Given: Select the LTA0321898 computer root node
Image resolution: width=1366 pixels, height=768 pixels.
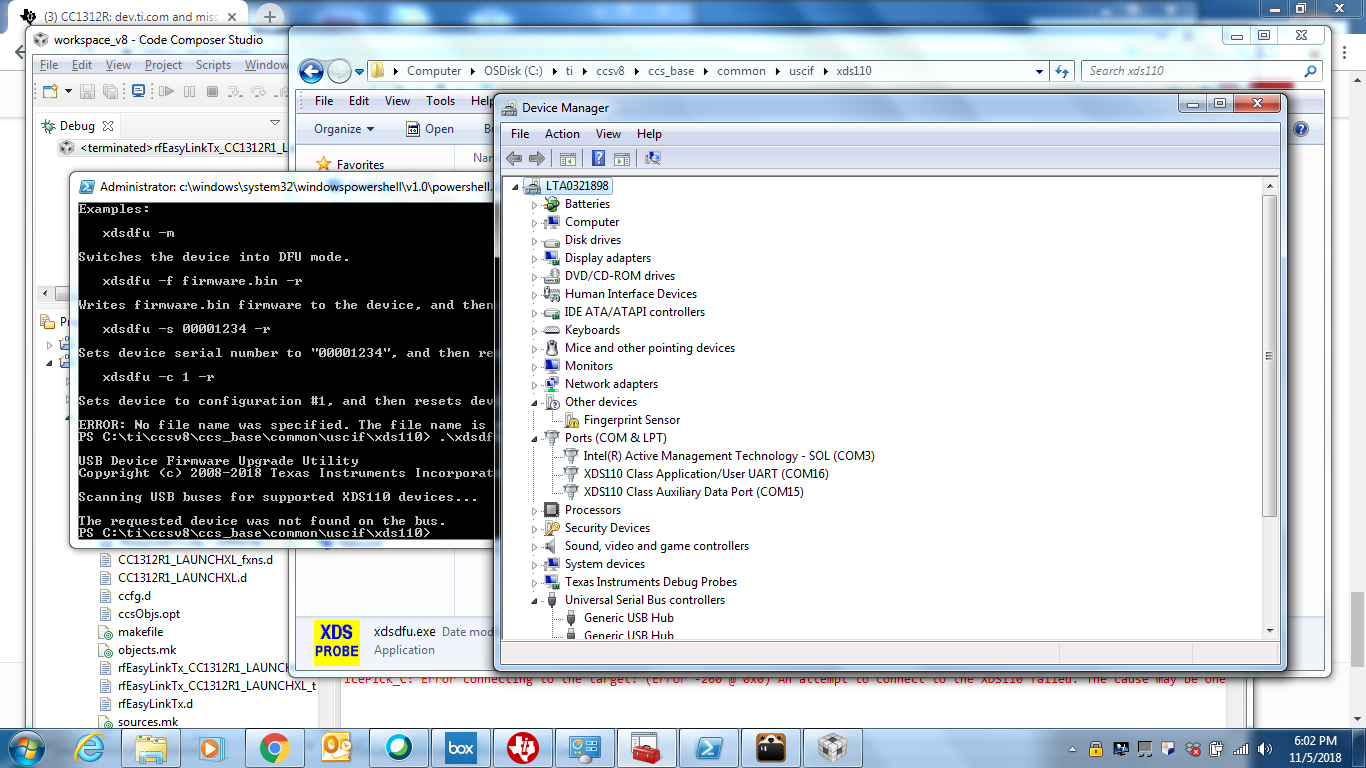Looking at the screenshot, I should [577, 187].
